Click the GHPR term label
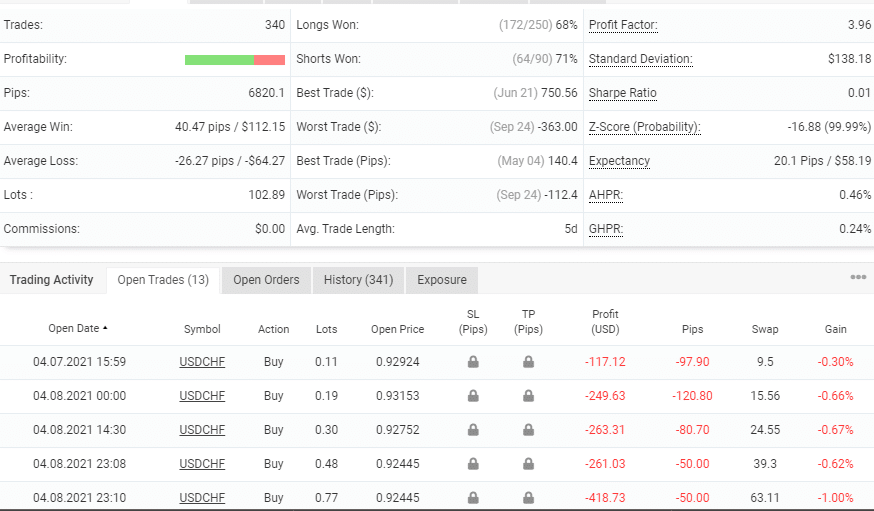The height and width of the screenshot is (511, 874). [x=606, y=229]
